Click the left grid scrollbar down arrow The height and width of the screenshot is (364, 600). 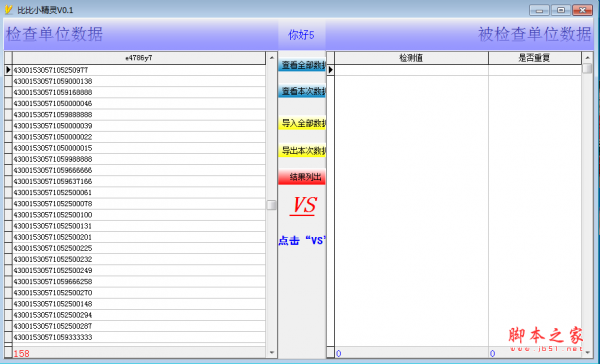272,353
